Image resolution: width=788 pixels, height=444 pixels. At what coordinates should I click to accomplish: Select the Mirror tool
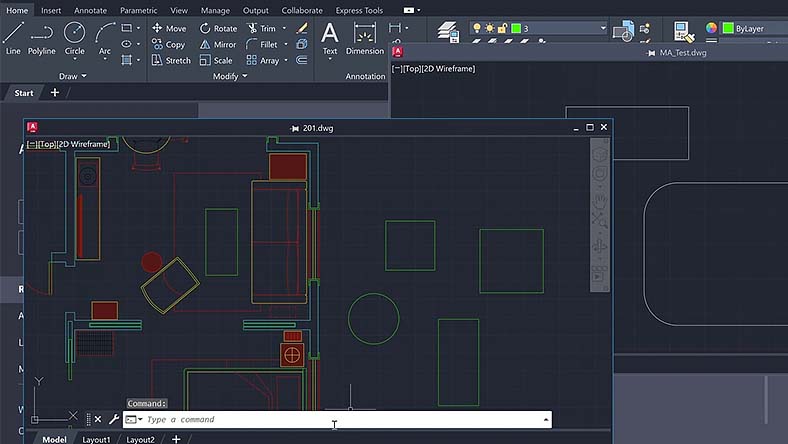click(218, 45)
